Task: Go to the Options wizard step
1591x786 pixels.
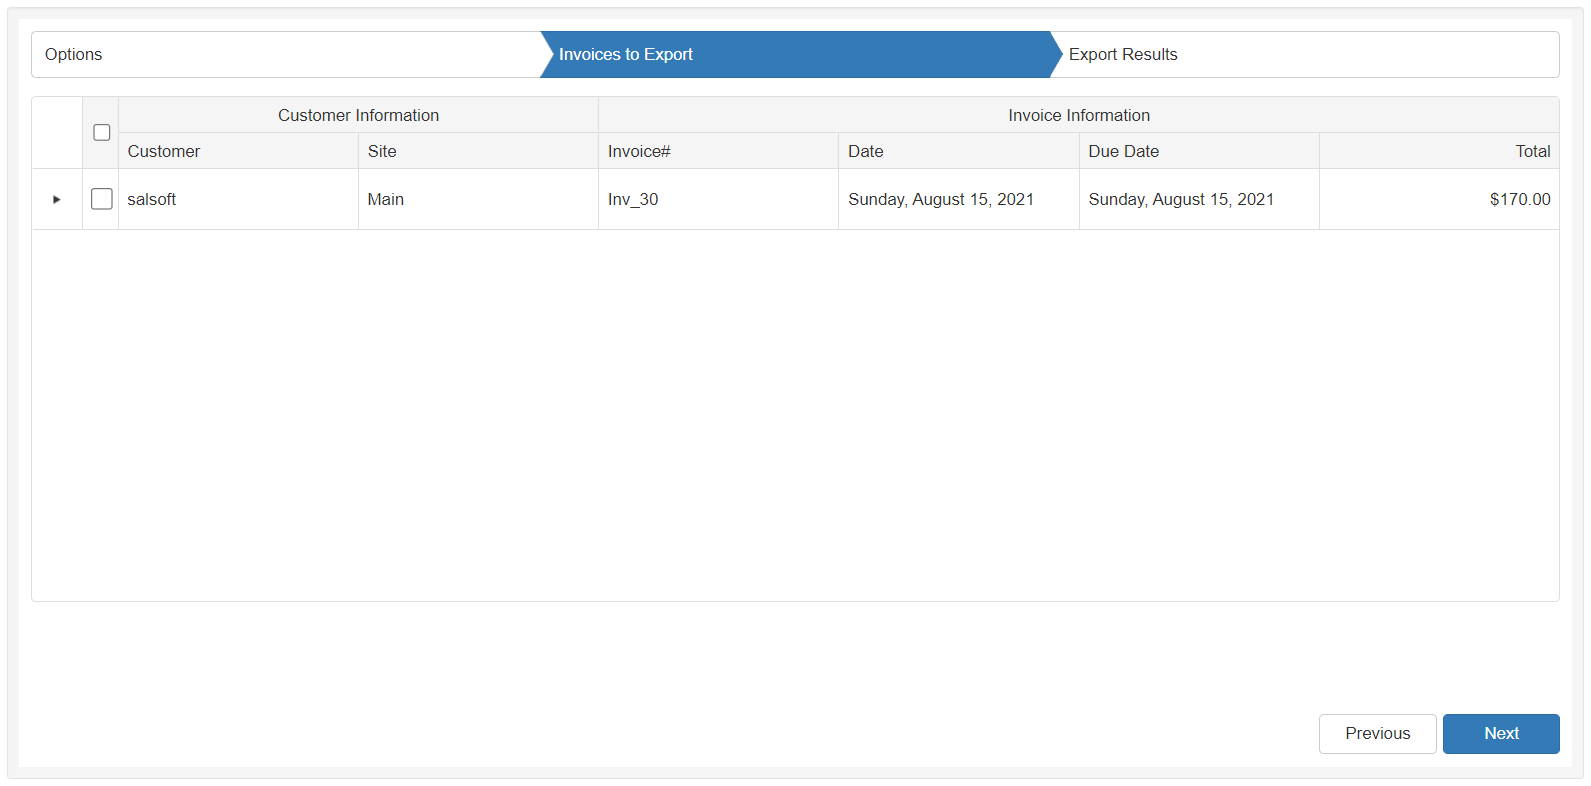Action: pos(74,55)
